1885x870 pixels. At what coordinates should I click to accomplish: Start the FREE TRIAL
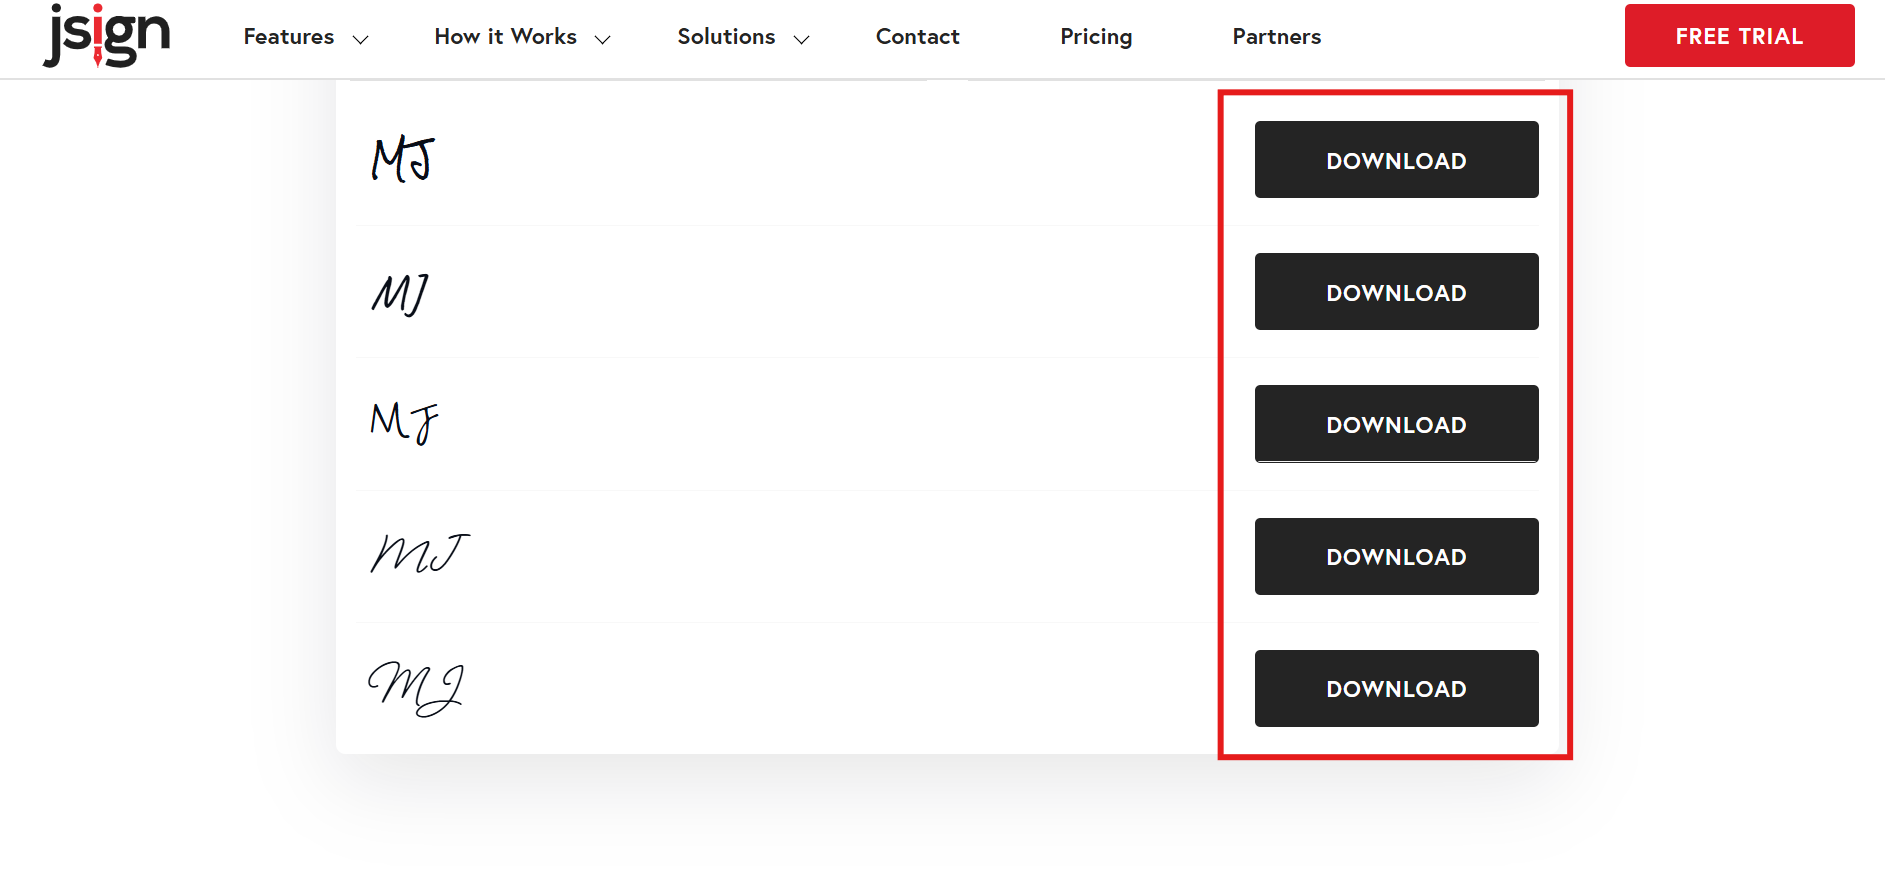[x=1739, y=36]
